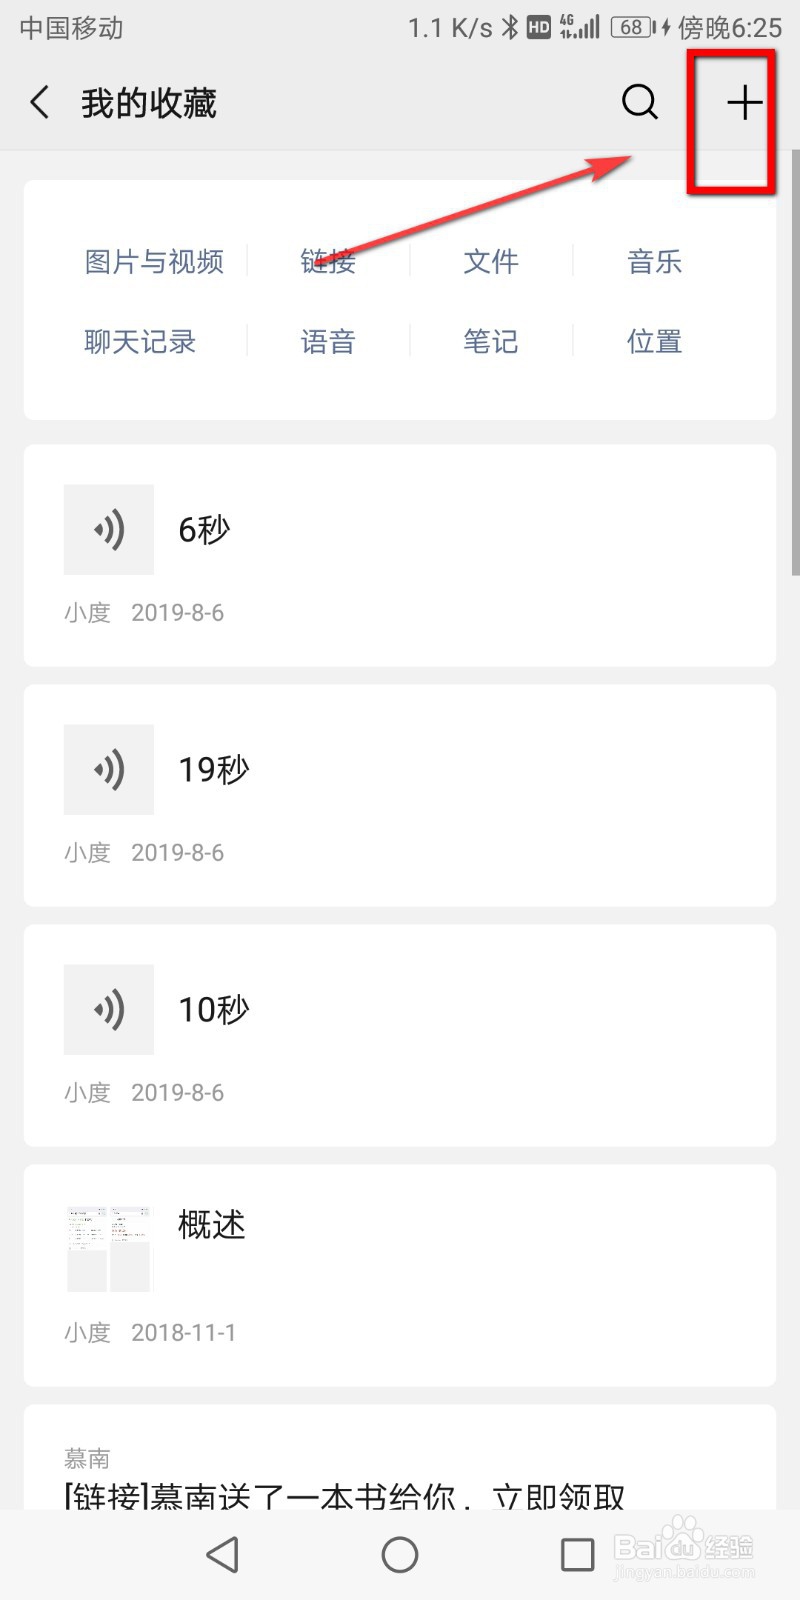Filter favorites by 音乐
Viewport: 800px width, 1600px height.
(654, 262)
